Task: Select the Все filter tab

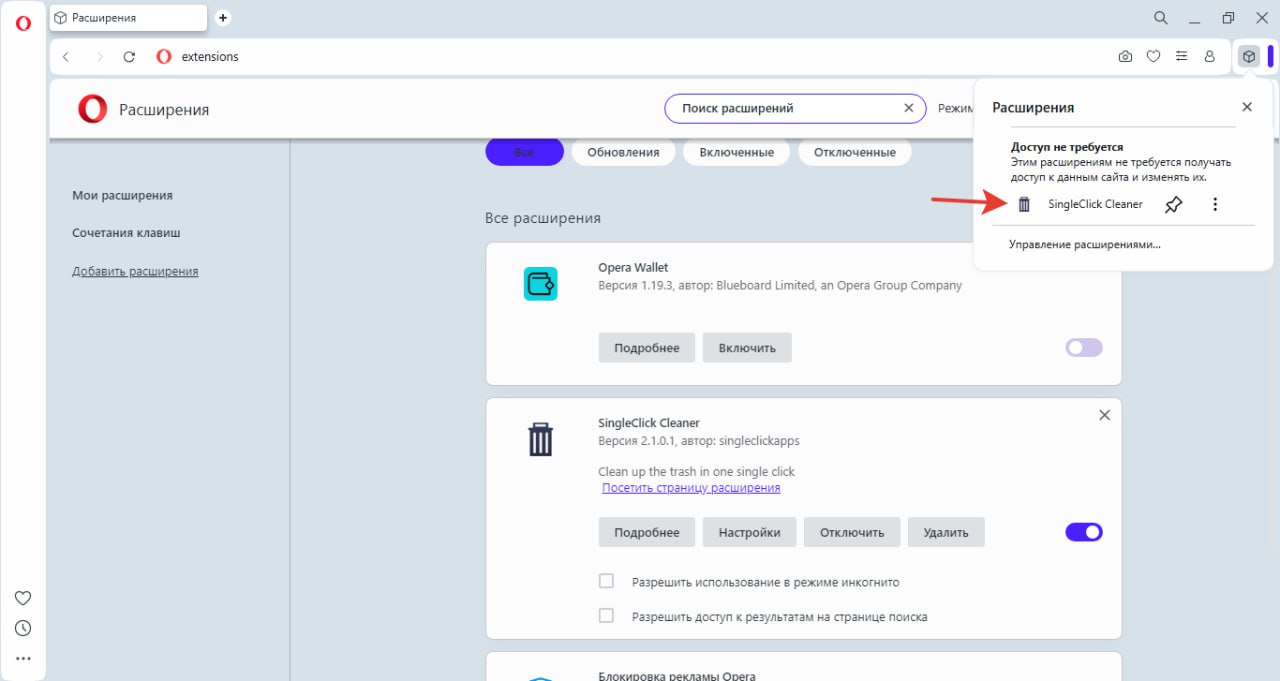Action: coord(524,152)
